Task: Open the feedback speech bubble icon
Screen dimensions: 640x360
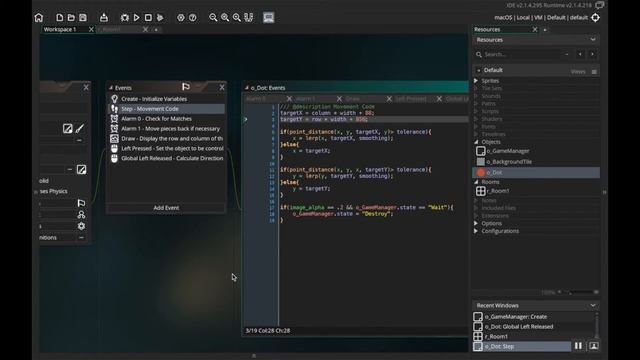Action: pos(600,5)
